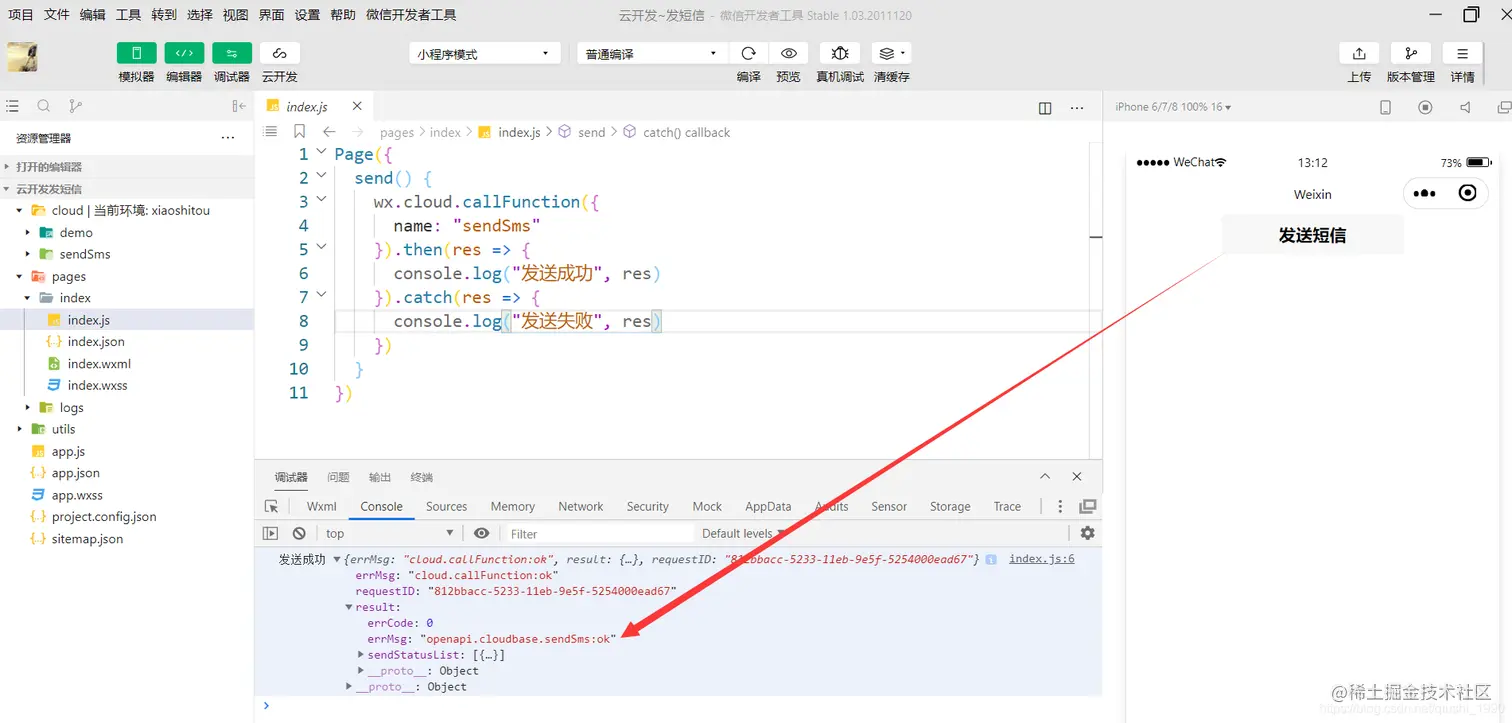Click the back navigation arrow in editor
Image resolution: width=1512 pixels, height=723 pixels.
[329, 131]
